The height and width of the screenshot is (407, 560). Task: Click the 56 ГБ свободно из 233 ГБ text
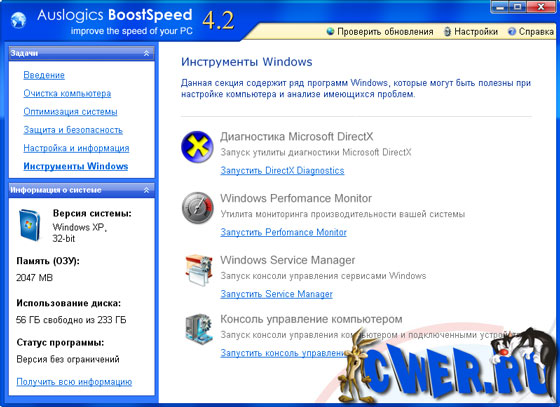(x=71, y=320)
